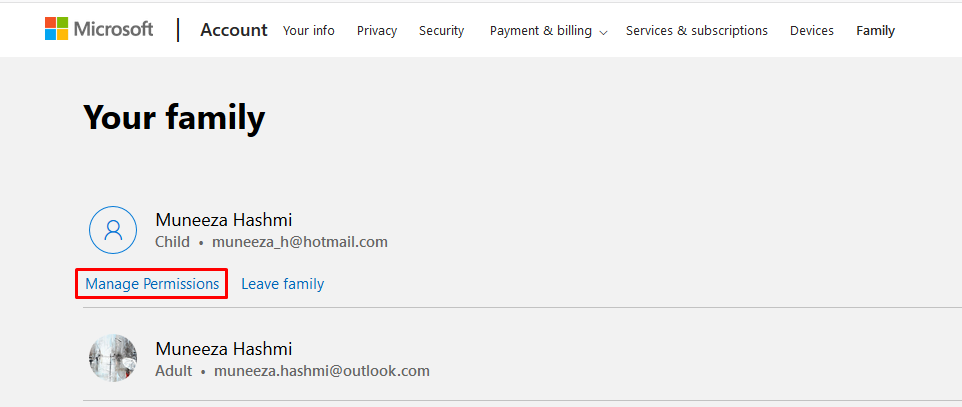Click the Microsoft logo icon
Screen dimensions: 962x407
pyautogui.click(x=56, y=29)
